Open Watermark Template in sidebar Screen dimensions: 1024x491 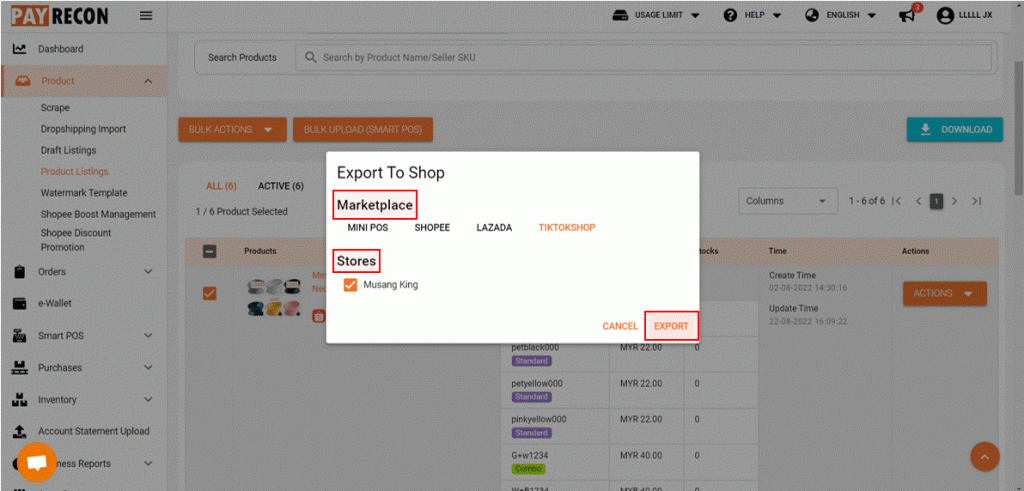pos(84,193)
